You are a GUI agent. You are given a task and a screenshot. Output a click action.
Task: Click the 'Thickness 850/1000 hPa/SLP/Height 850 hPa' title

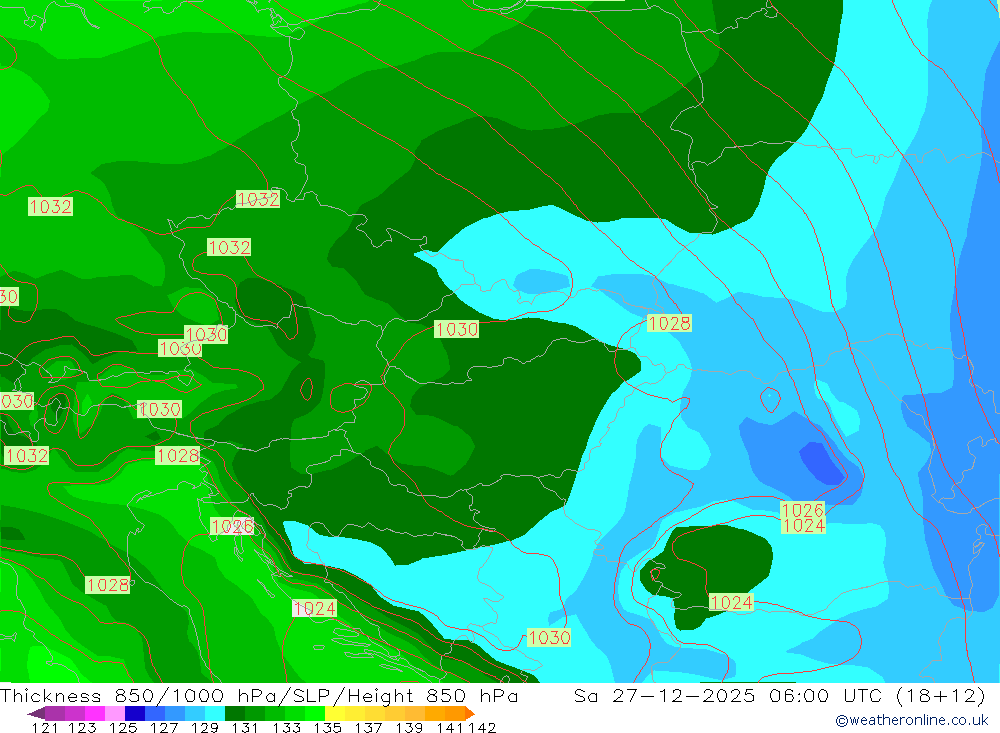259,695
